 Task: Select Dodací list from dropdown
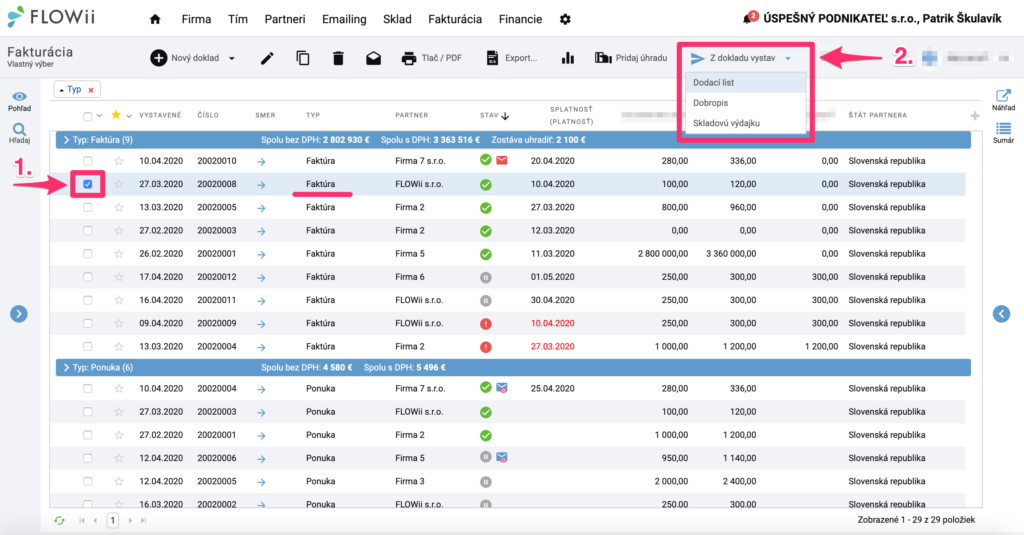tap(745, 82)
